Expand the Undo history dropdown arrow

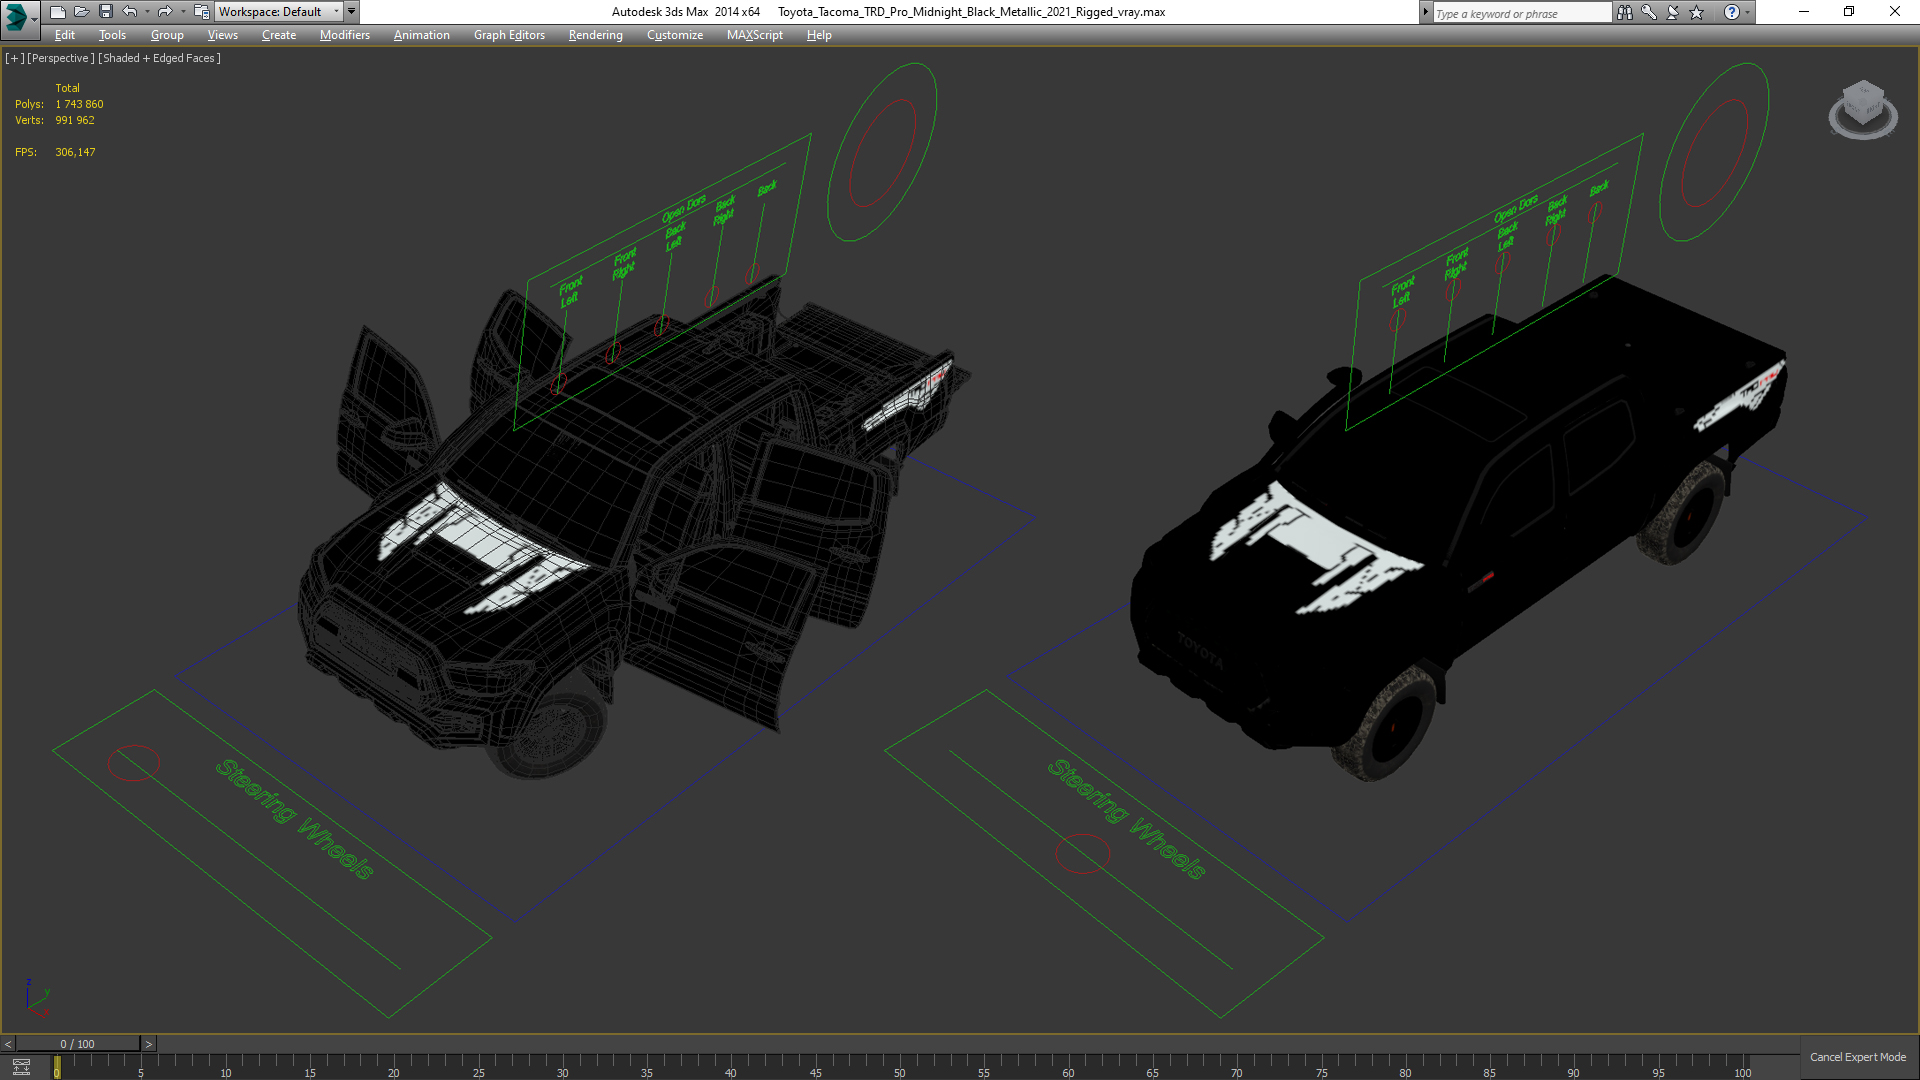[x=147, y=12]
